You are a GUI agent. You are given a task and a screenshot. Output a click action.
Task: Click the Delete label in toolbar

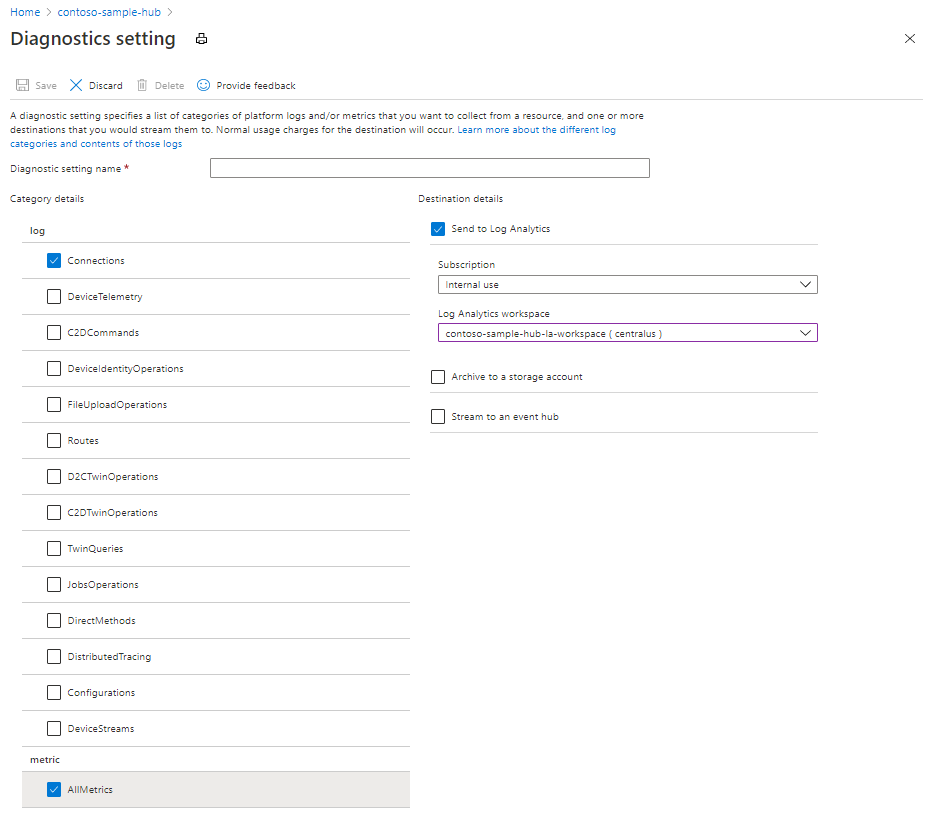[169, 86]
